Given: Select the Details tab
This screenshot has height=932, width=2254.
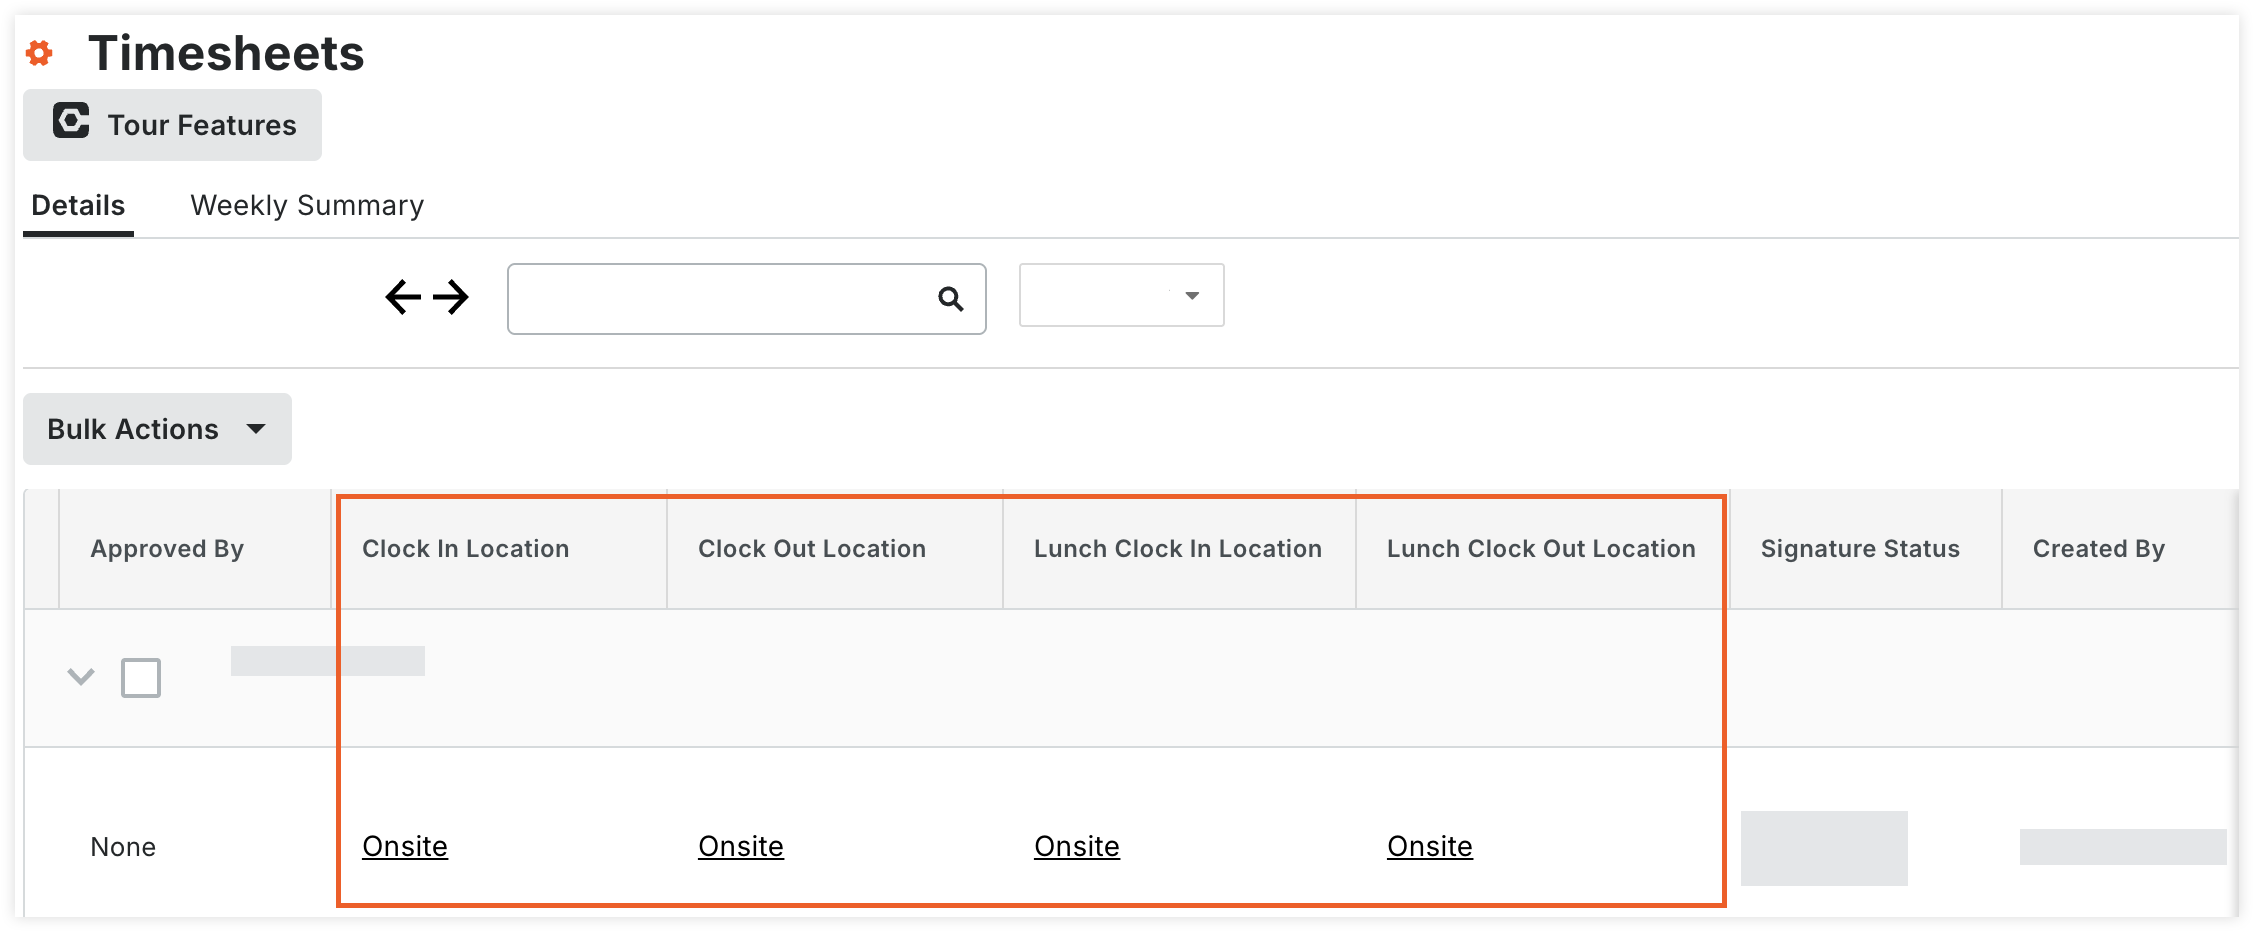Looking at the screenshot, I should pyautogui.click(x=78, y=206).
